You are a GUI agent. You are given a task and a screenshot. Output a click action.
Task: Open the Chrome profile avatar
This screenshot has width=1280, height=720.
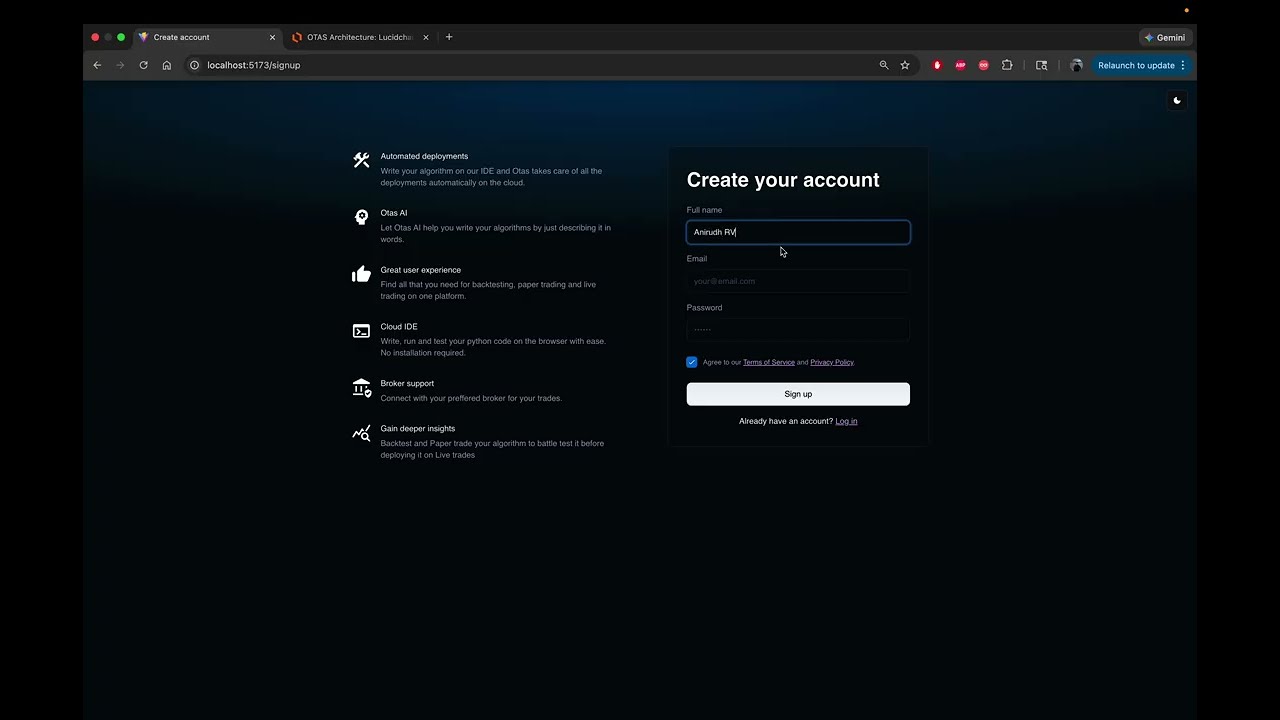[x=1076, y=65]
